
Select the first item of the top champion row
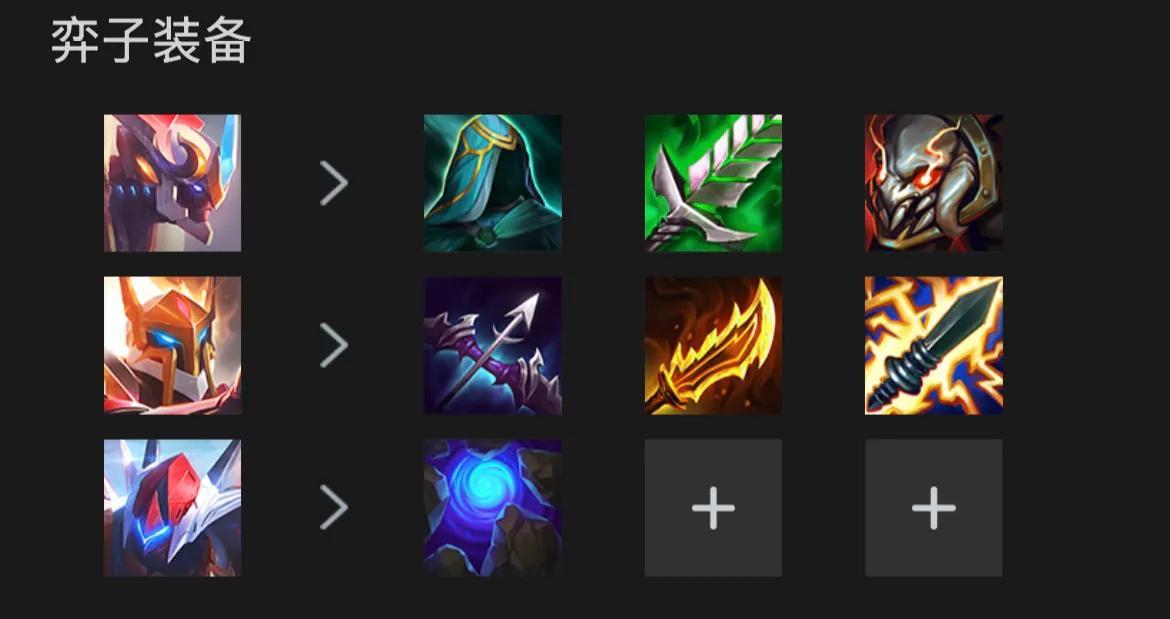tap(492, 183)
